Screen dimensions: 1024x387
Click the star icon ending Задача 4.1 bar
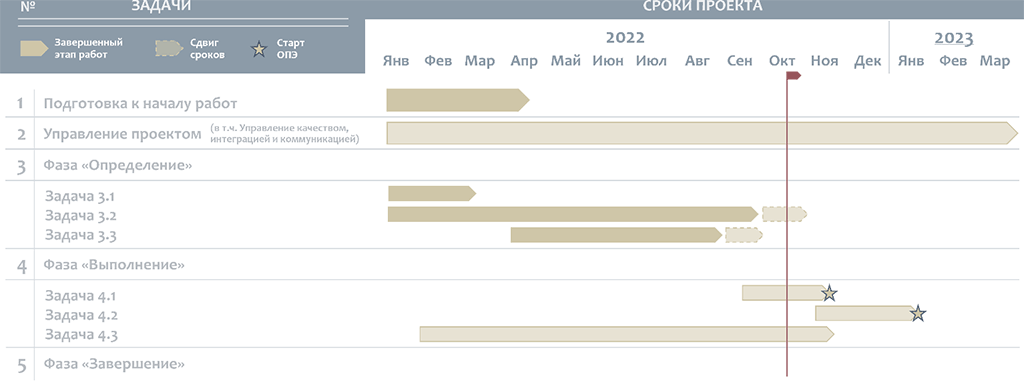[829, 293]
